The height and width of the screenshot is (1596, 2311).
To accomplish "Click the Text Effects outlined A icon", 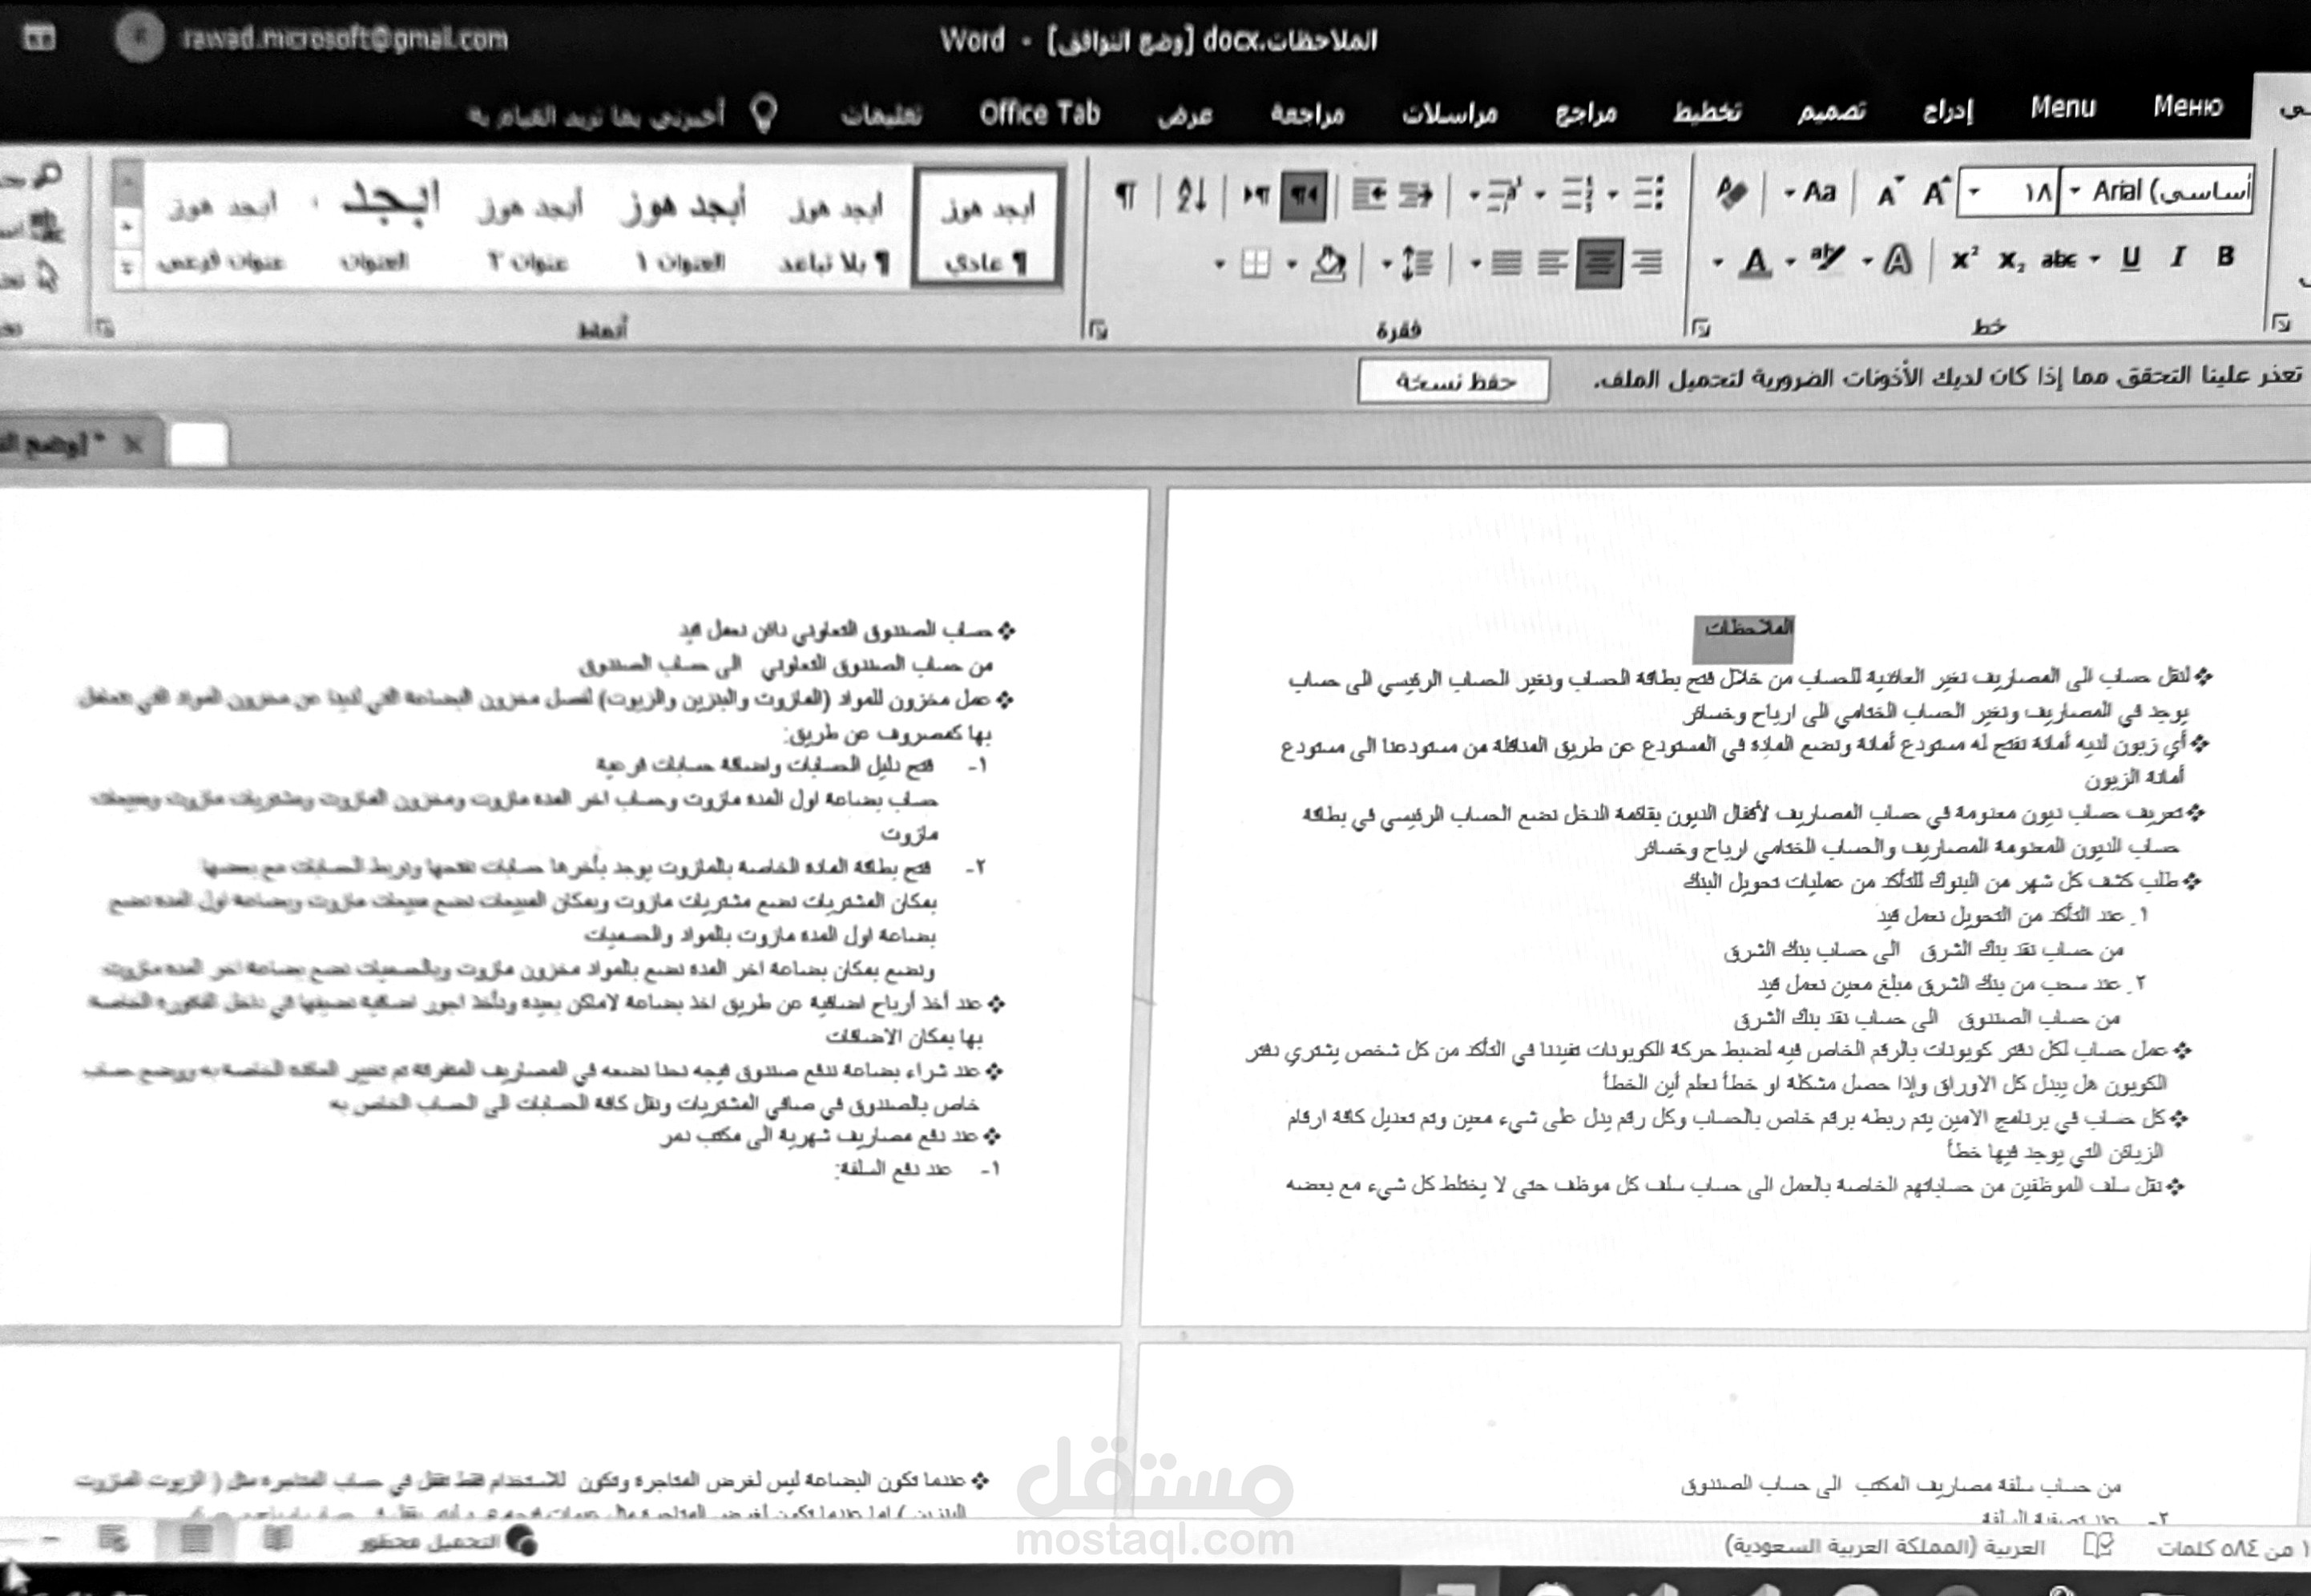I will tap(1897, 262).
